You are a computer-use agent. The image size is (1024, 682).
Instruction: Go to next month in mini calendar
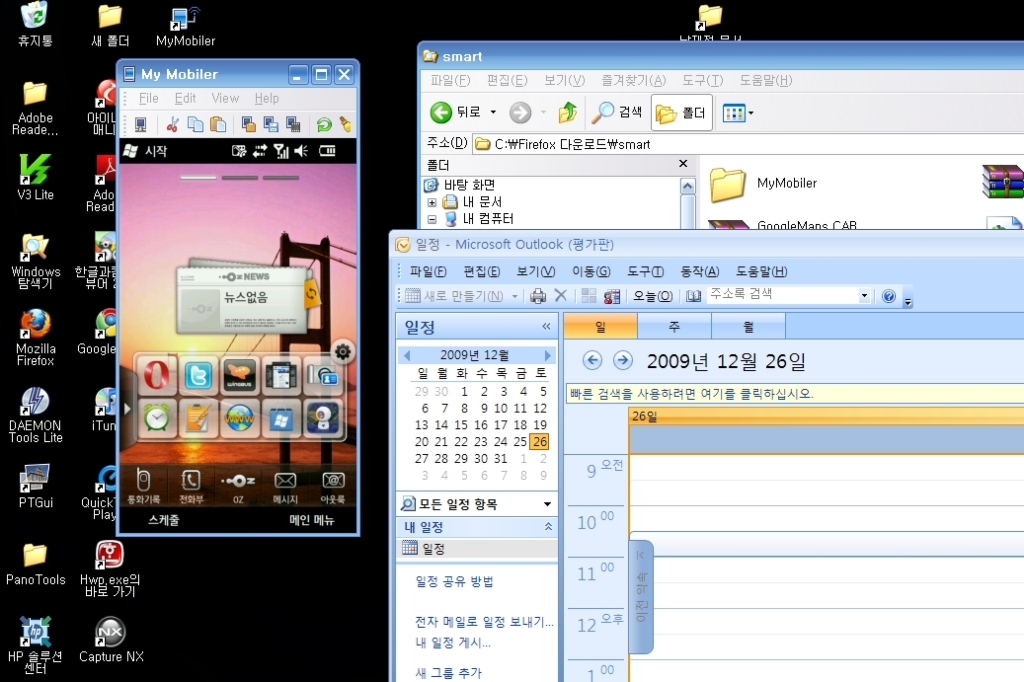tap(547, 355)
